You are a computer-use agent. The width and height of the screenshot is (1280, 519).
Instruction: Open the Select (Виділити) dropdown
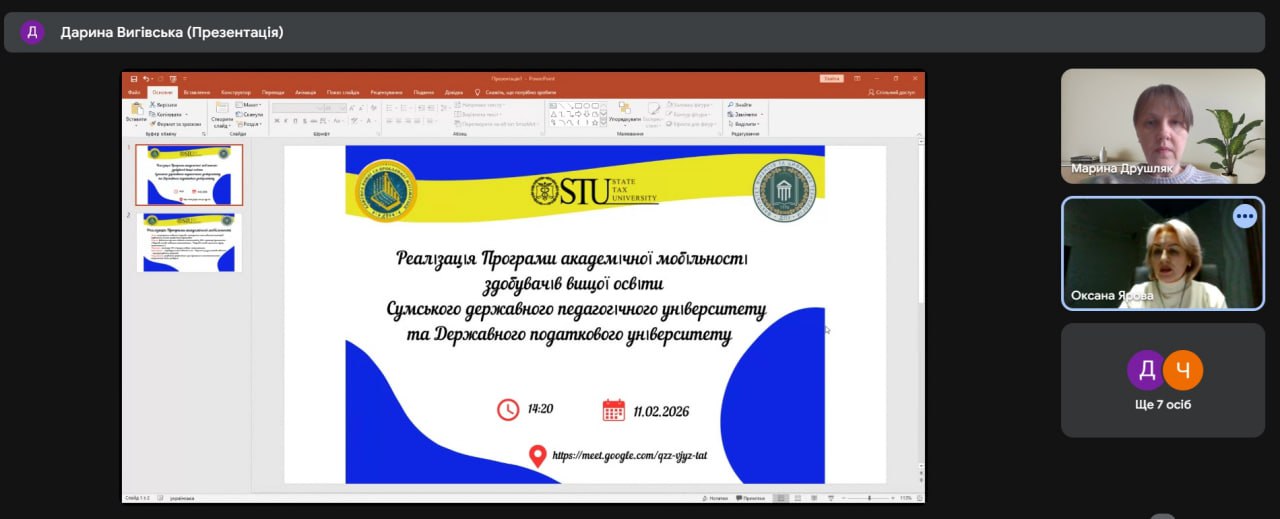[745, 124]
